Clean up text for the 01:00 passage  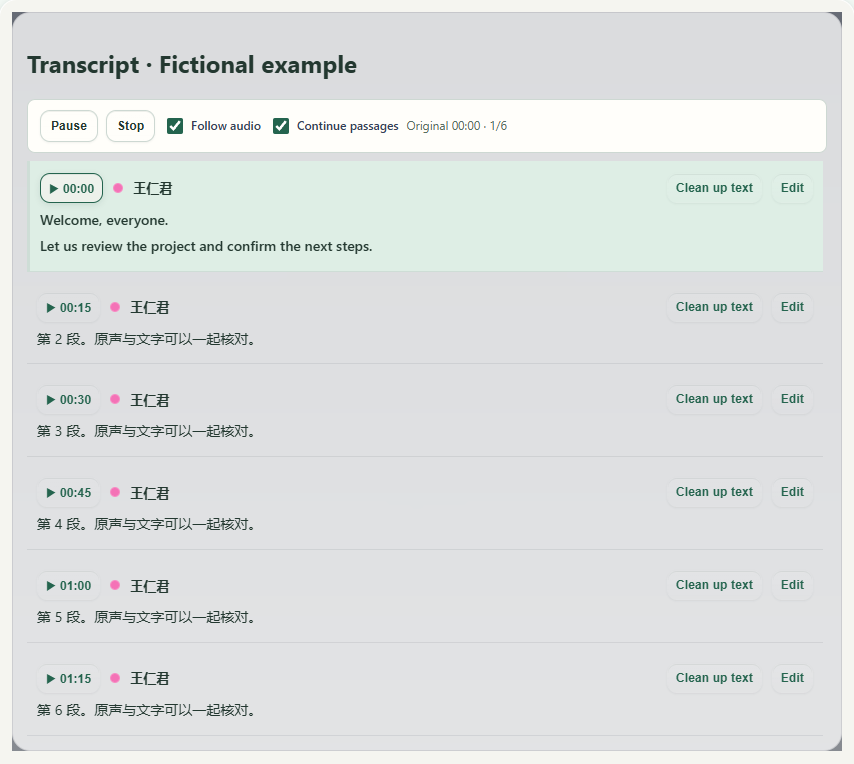tap(714, 586)
